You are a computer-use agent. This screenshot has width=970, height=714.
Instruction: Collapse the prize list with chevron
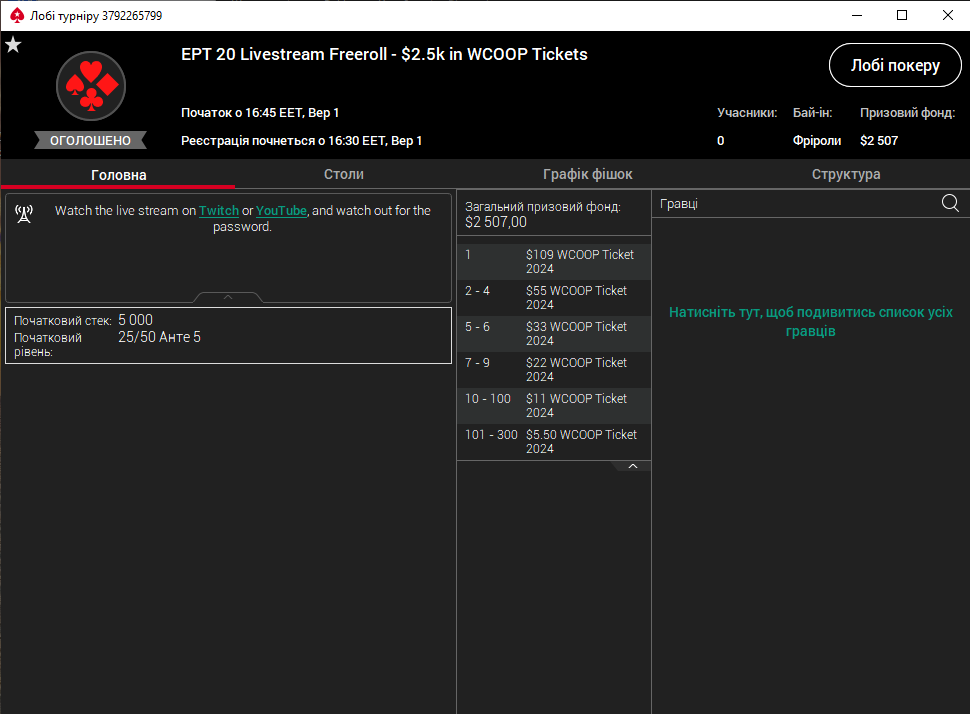coord(632,466)
